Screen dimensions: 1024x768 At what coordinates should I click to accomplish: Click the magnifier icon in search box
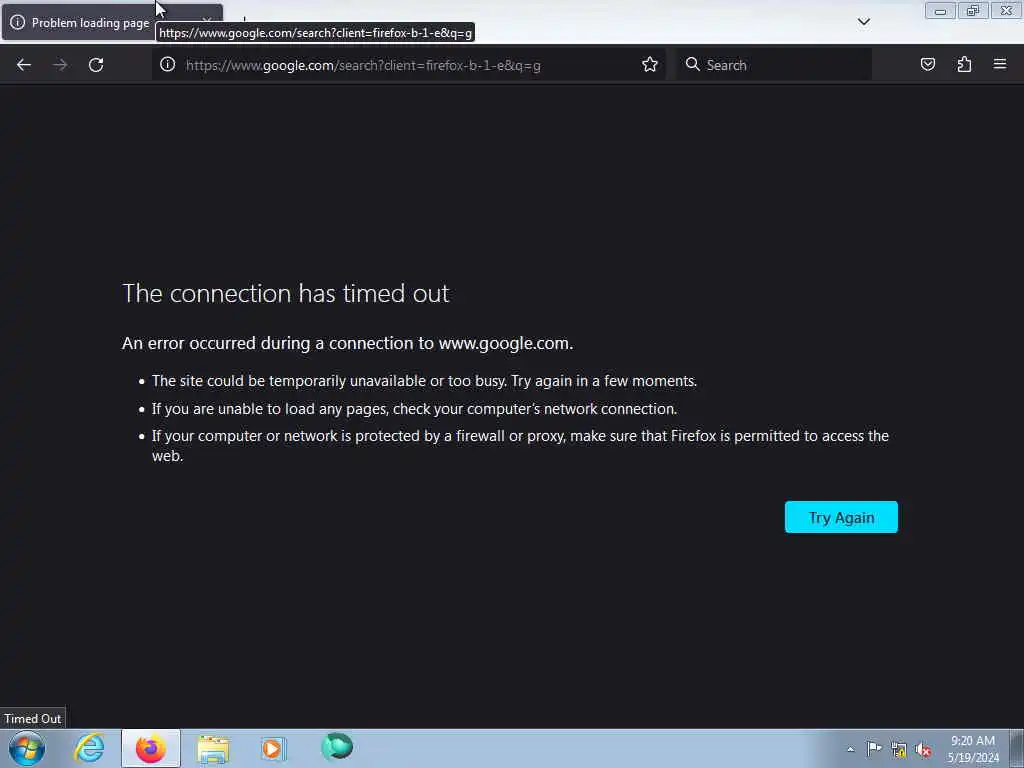click(x=692, y=64)
